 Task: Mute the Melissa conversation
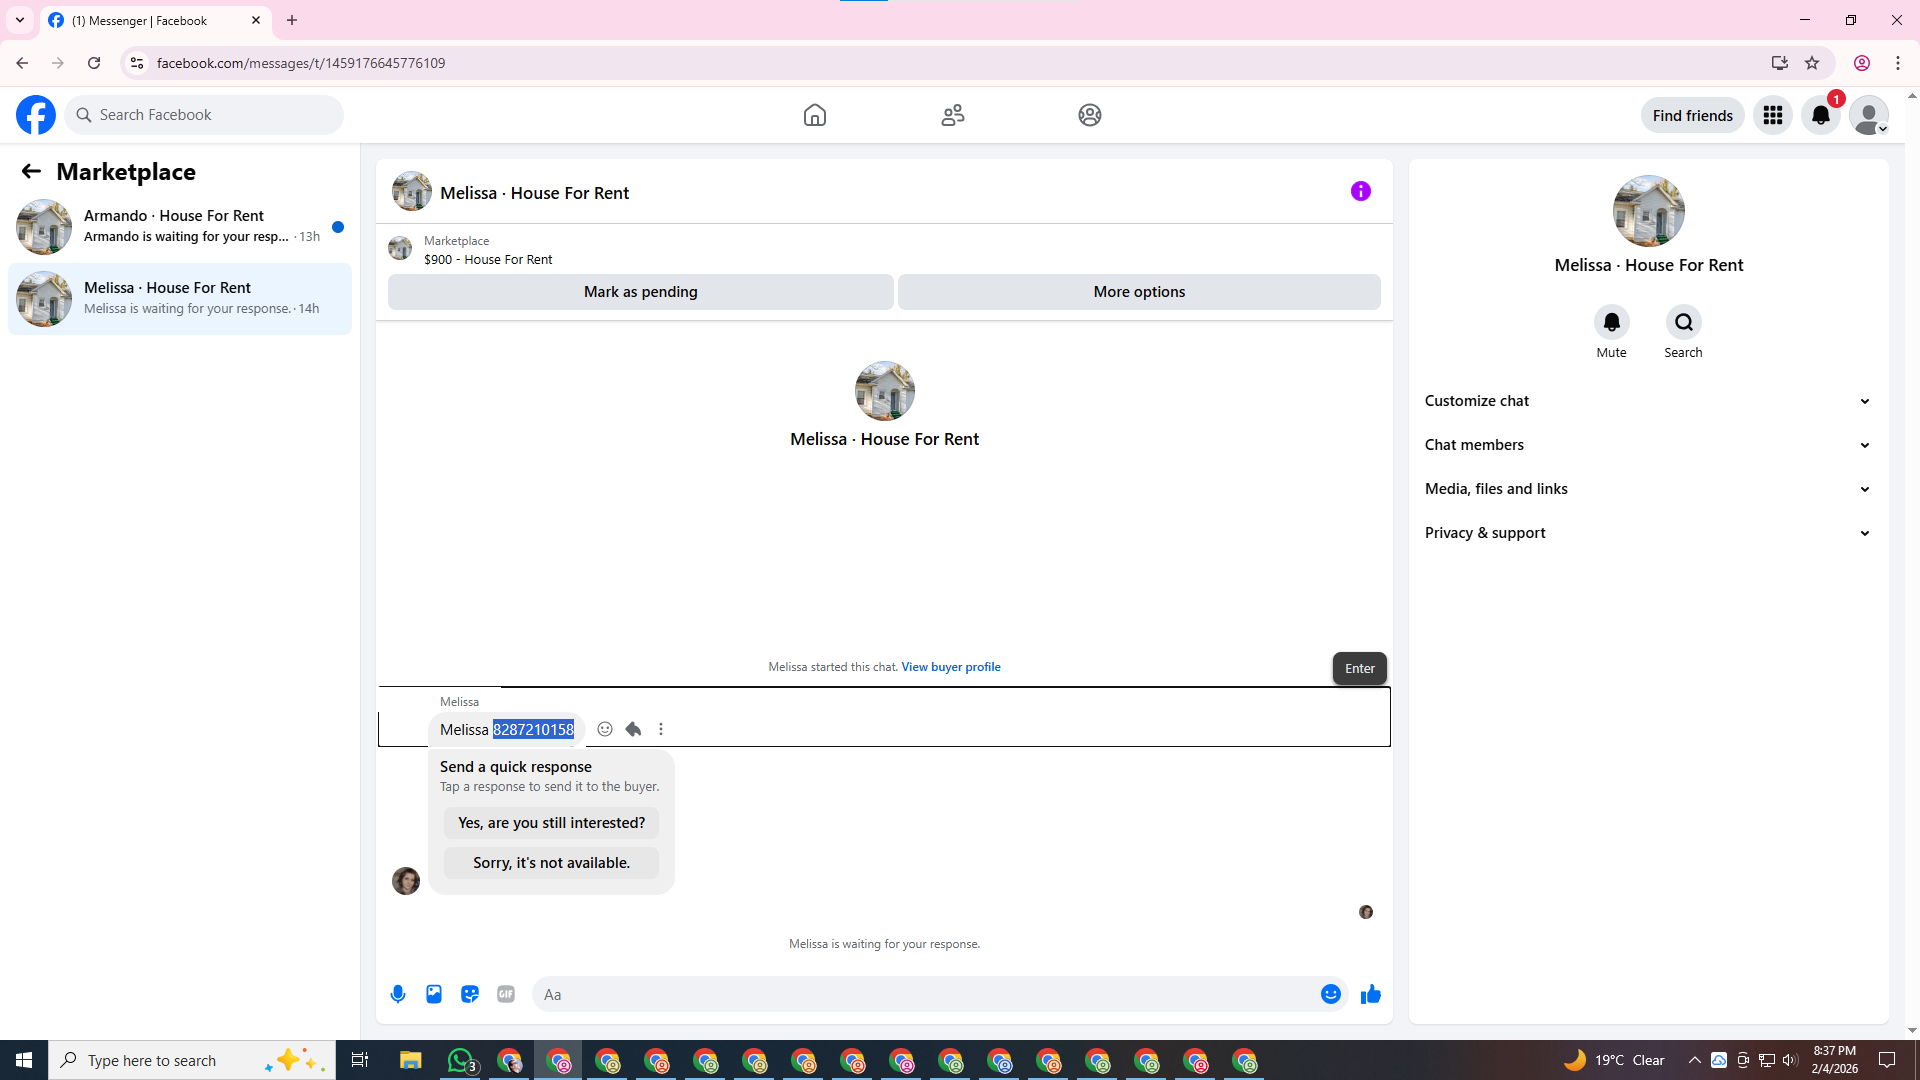[1611, 322]
